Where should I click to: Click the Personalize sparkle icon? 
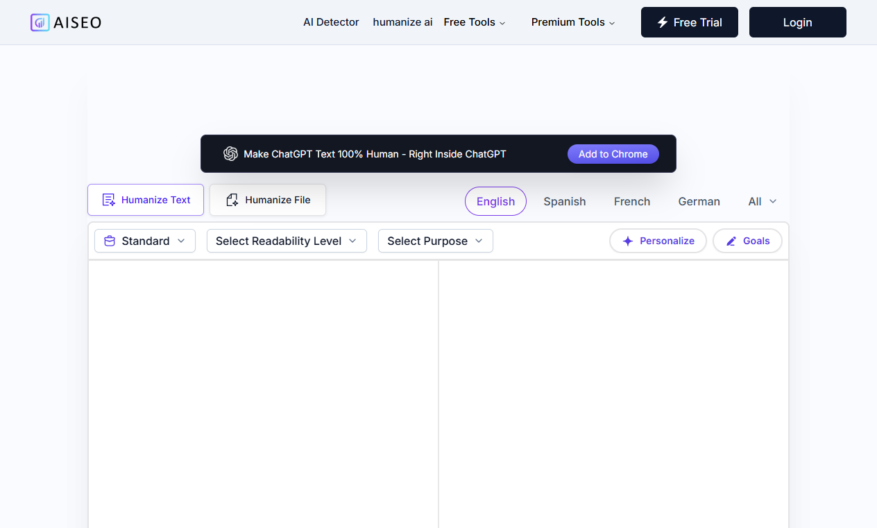point(628,241)
